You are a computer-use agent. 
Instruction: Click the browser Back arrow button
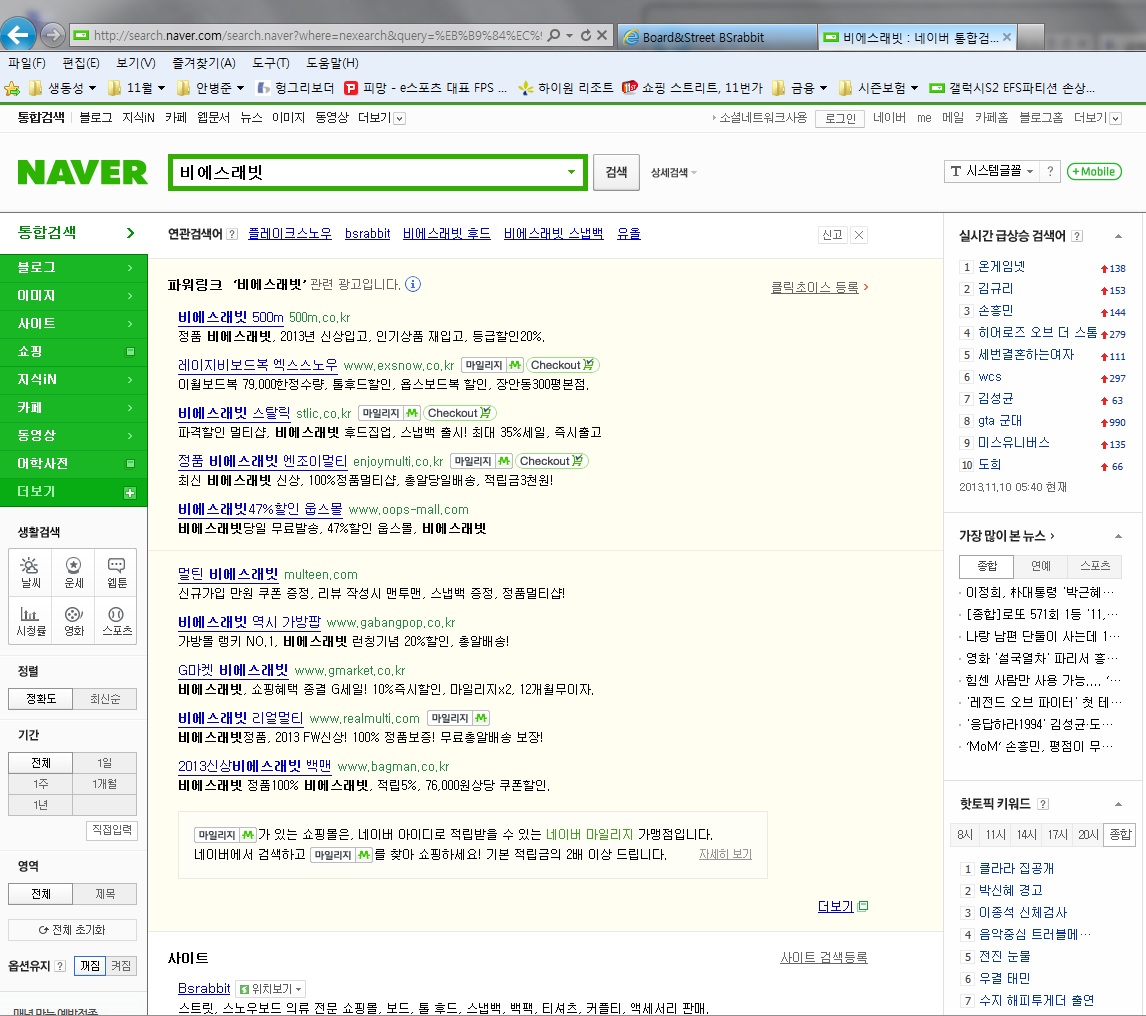point(18,34)
